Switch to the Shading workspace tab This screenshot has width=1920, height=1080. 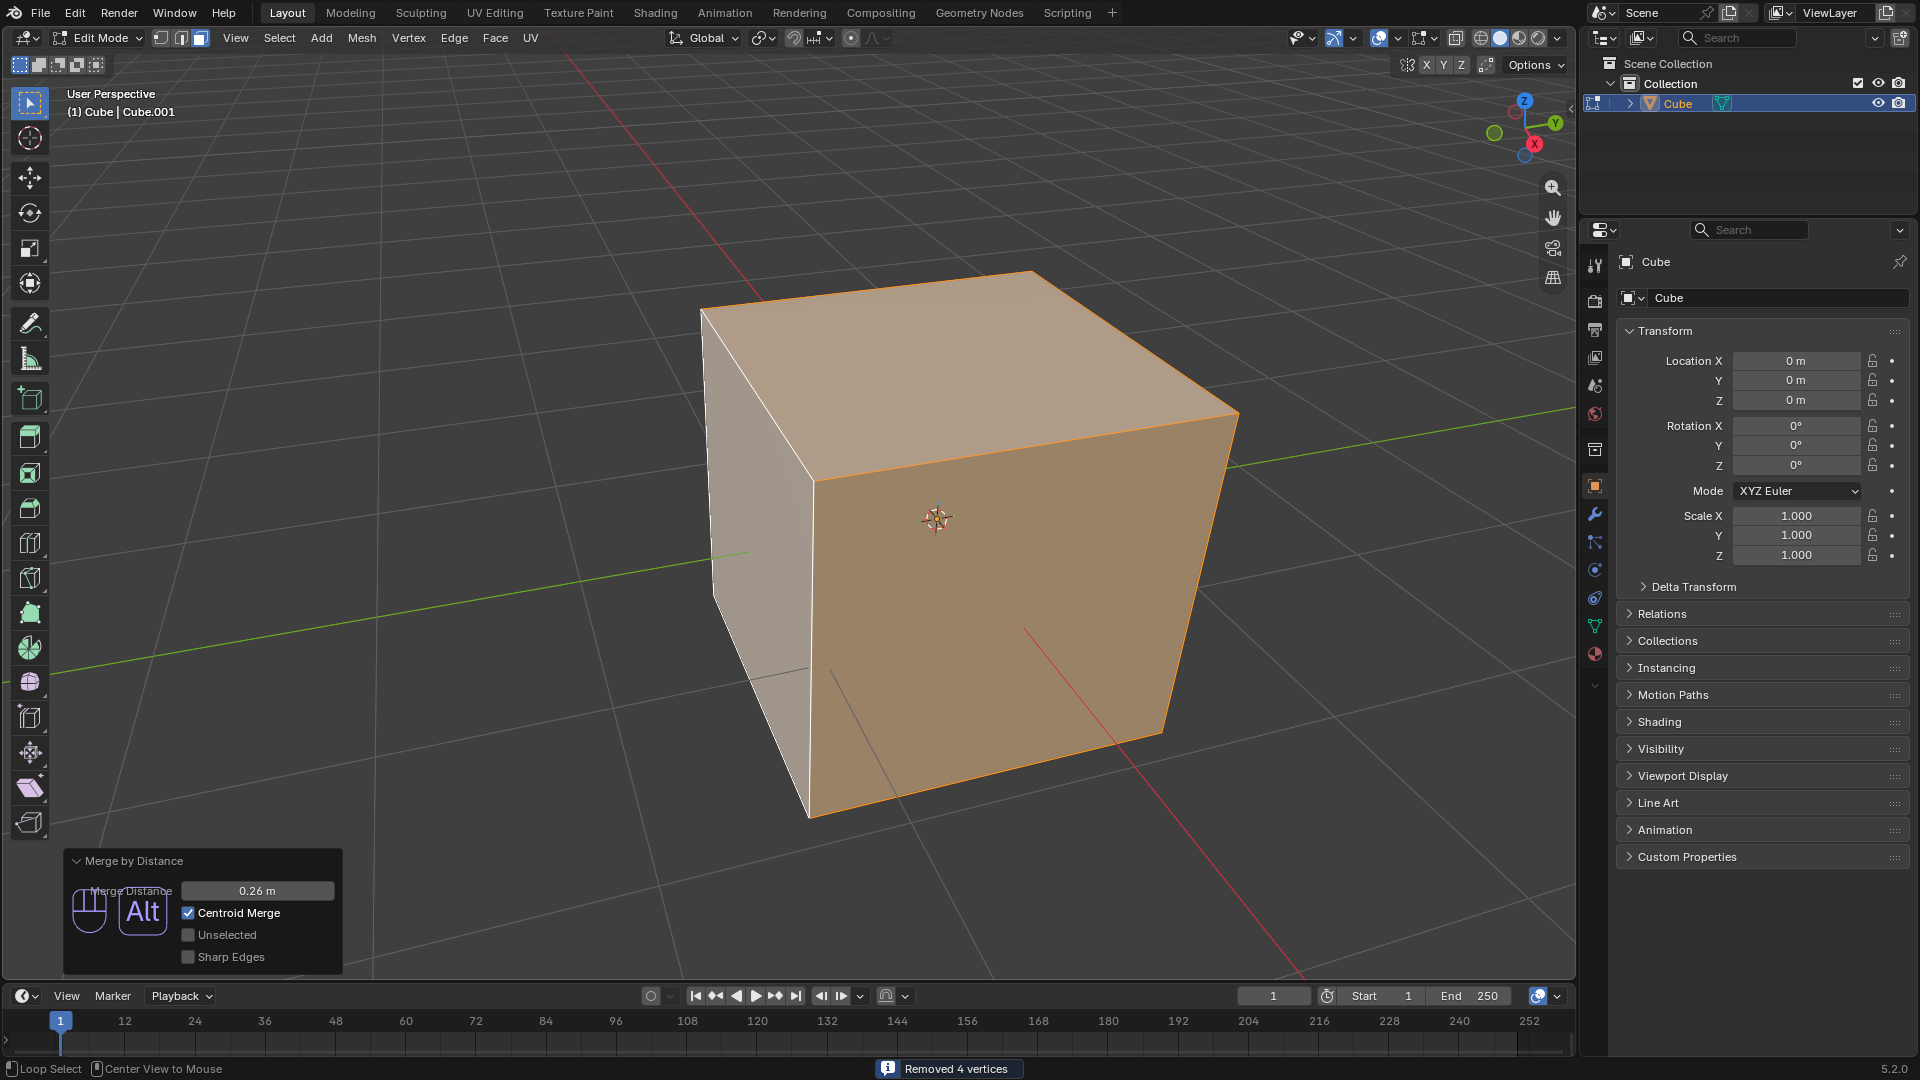[655, 13]
